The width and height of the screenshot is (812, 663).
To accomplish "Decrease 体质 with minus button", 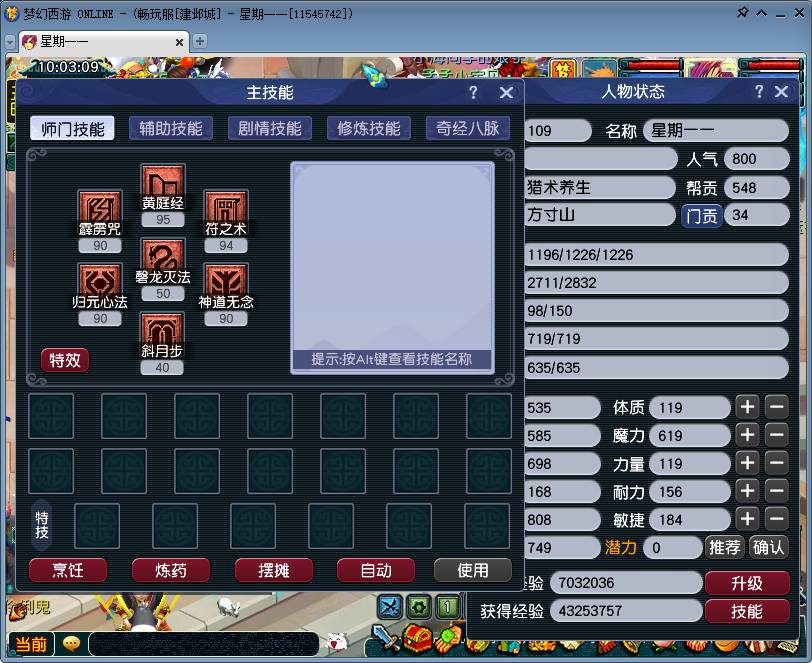I will [777, 407].
